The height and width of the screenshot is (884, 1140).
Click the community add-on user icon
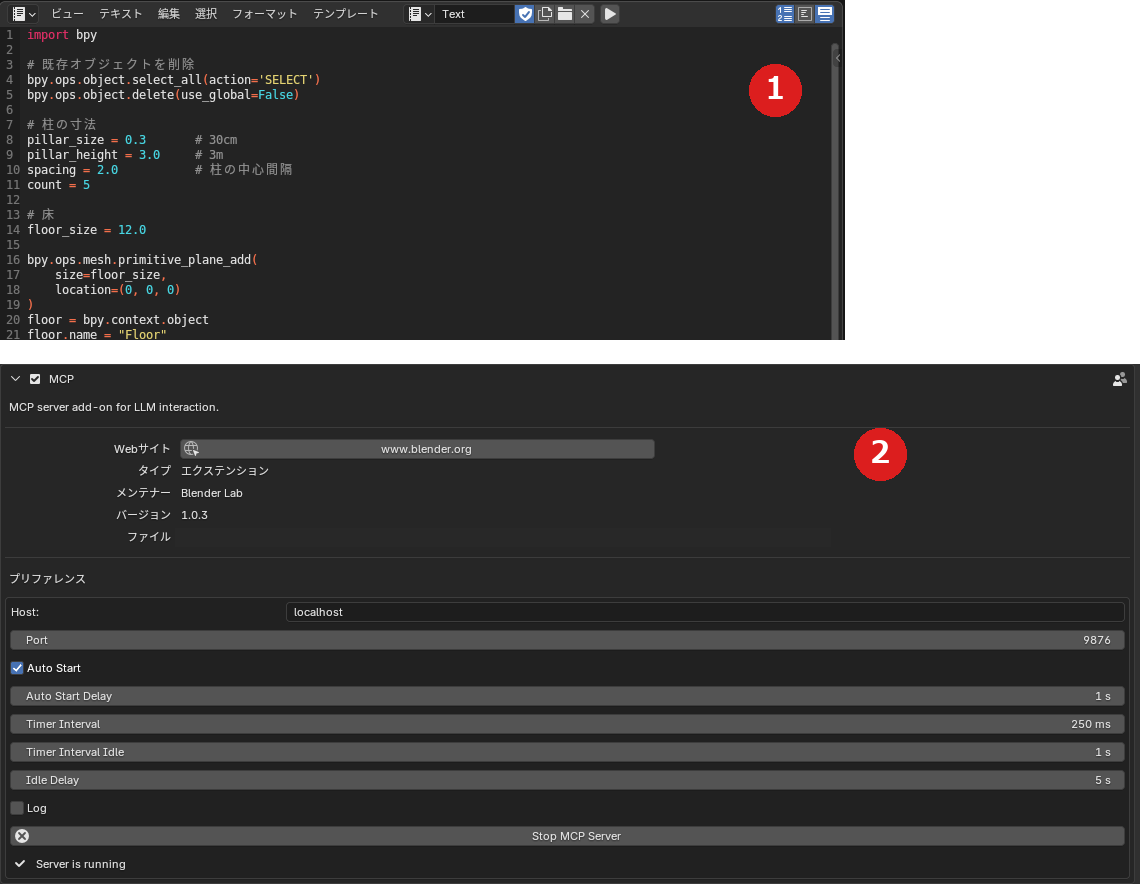pyautogui.click(x=1120, y=379)
